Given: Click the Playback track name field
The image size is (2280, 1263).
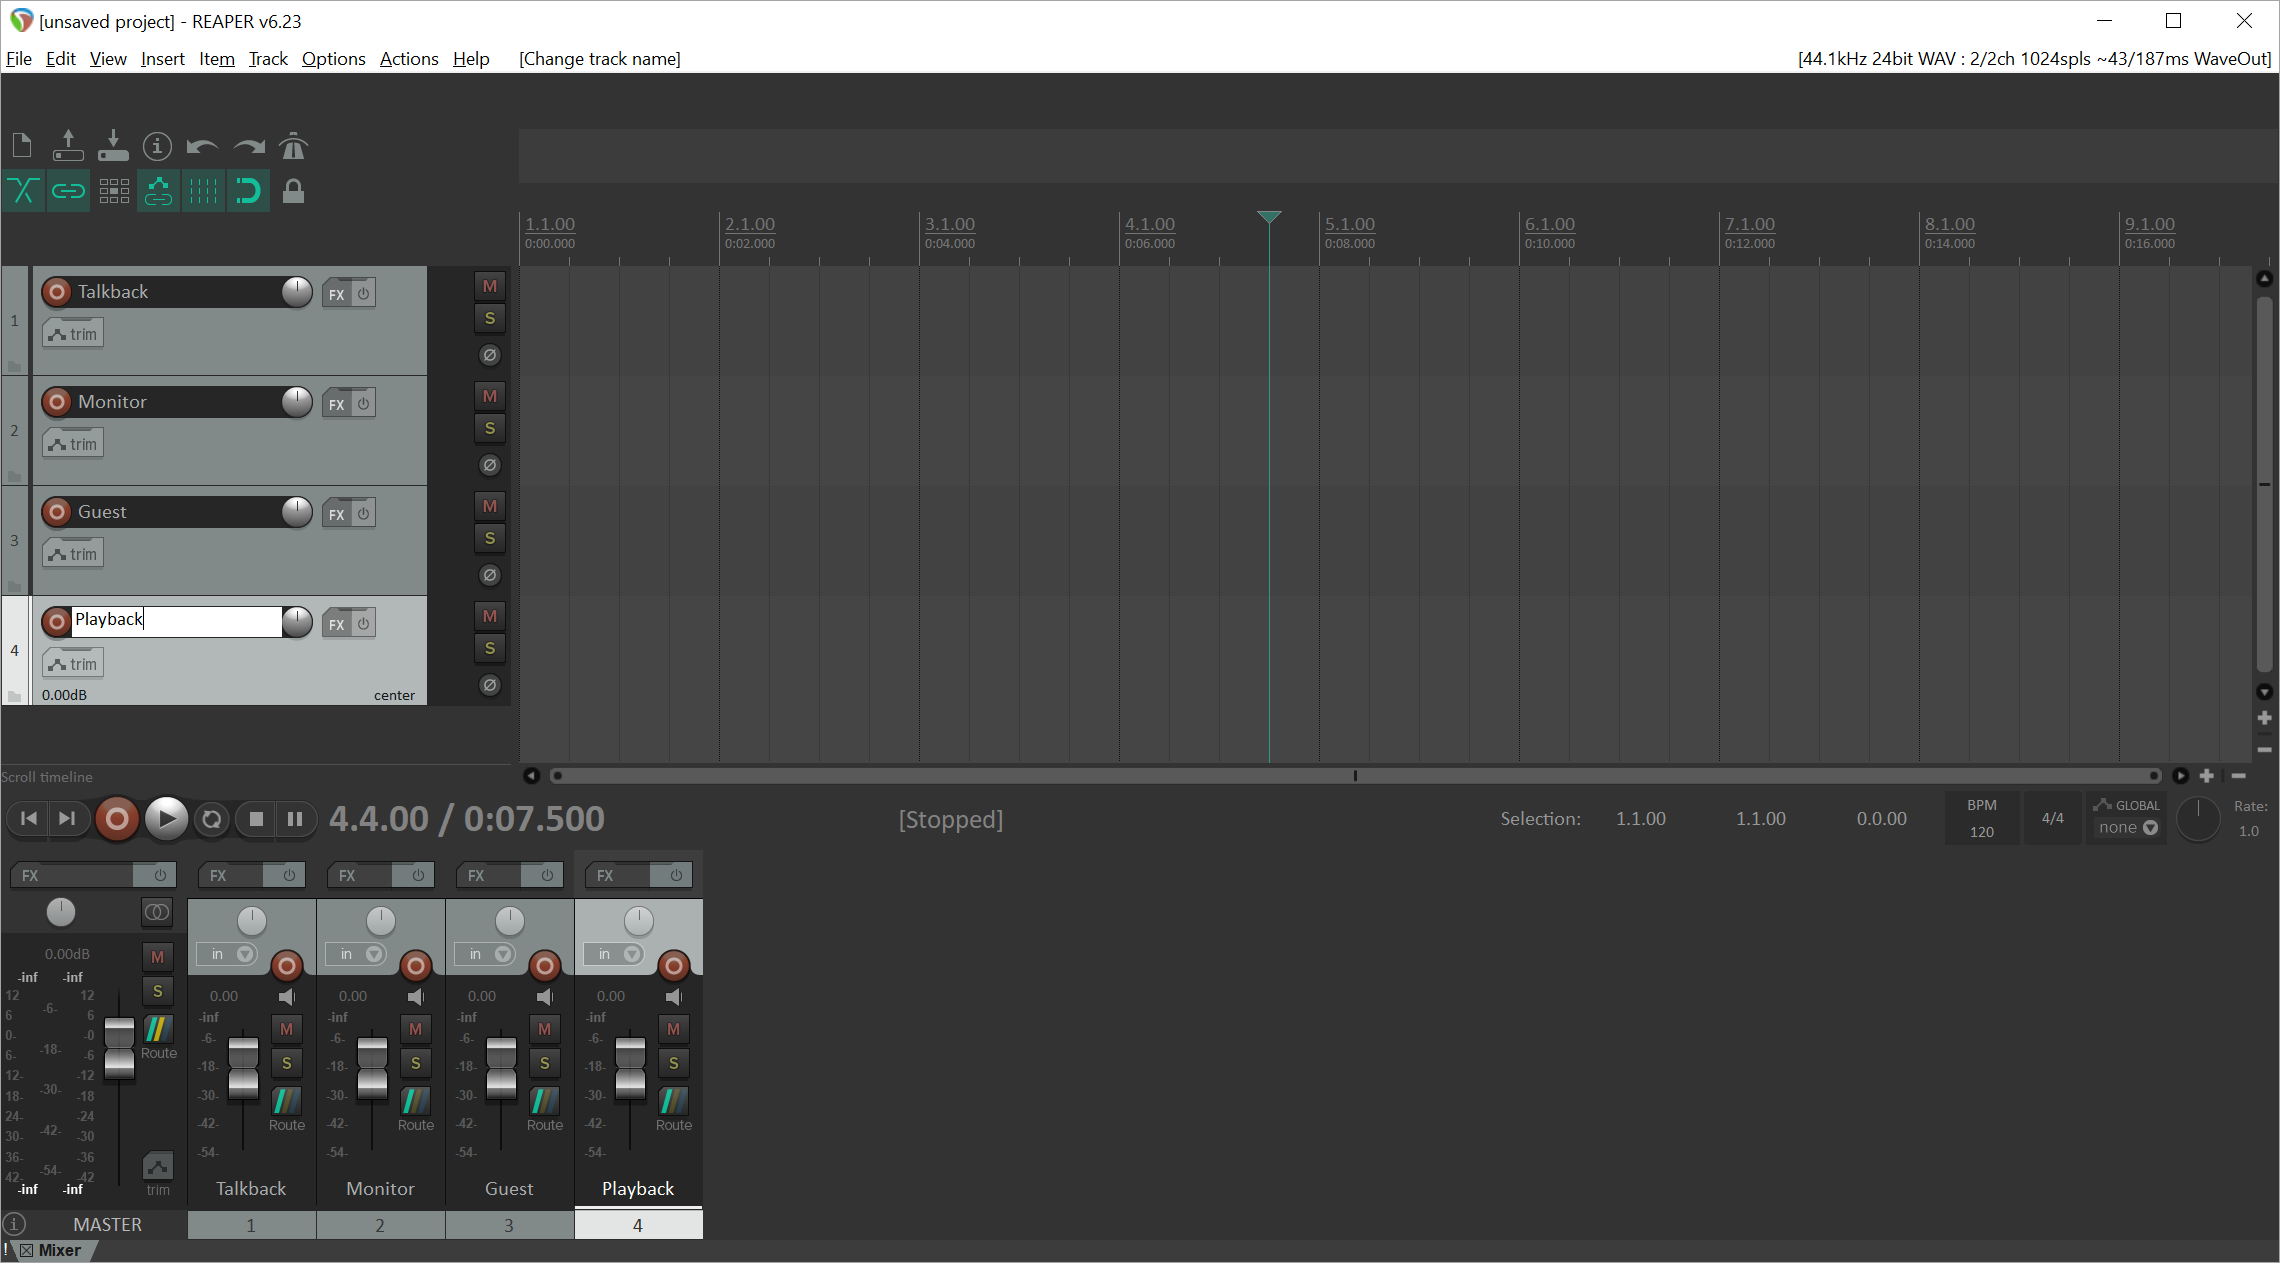Looking at the screenshot, I should [177, 620].
